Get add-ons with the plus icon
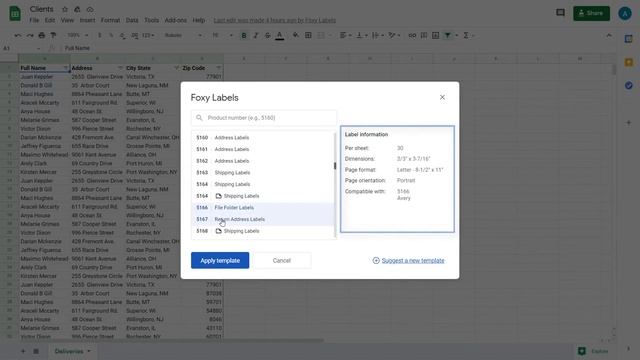The width and height of the screenshot is (640, 360). click(629, 122)
